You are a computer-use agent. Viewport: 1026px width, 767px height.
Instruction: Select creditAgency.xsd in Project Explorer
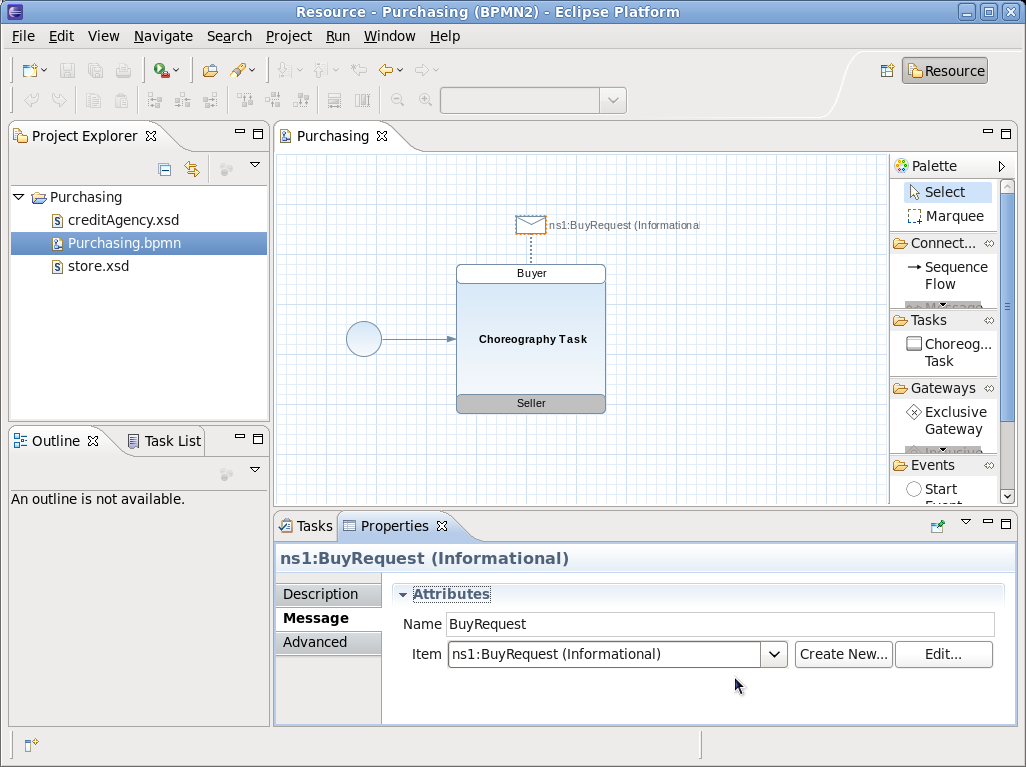coord(123,221)
